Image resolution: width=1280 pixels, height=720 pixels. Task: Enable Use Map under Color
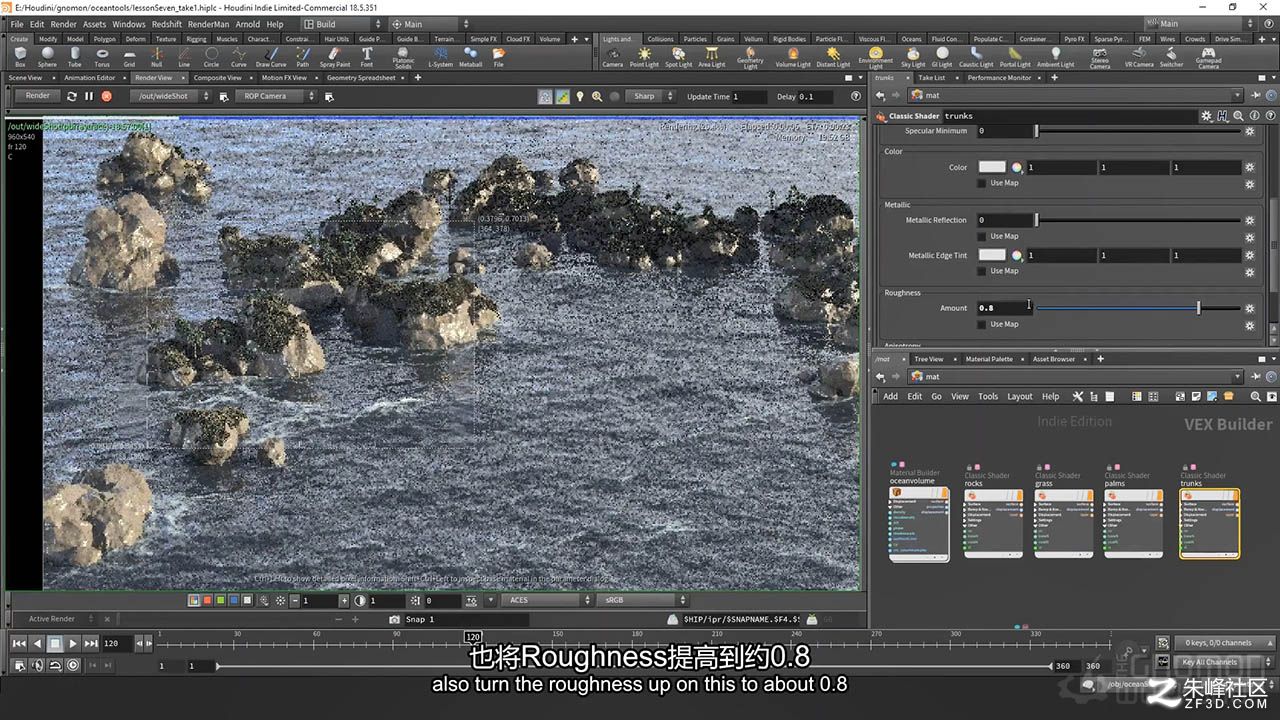tap(982, 183)
